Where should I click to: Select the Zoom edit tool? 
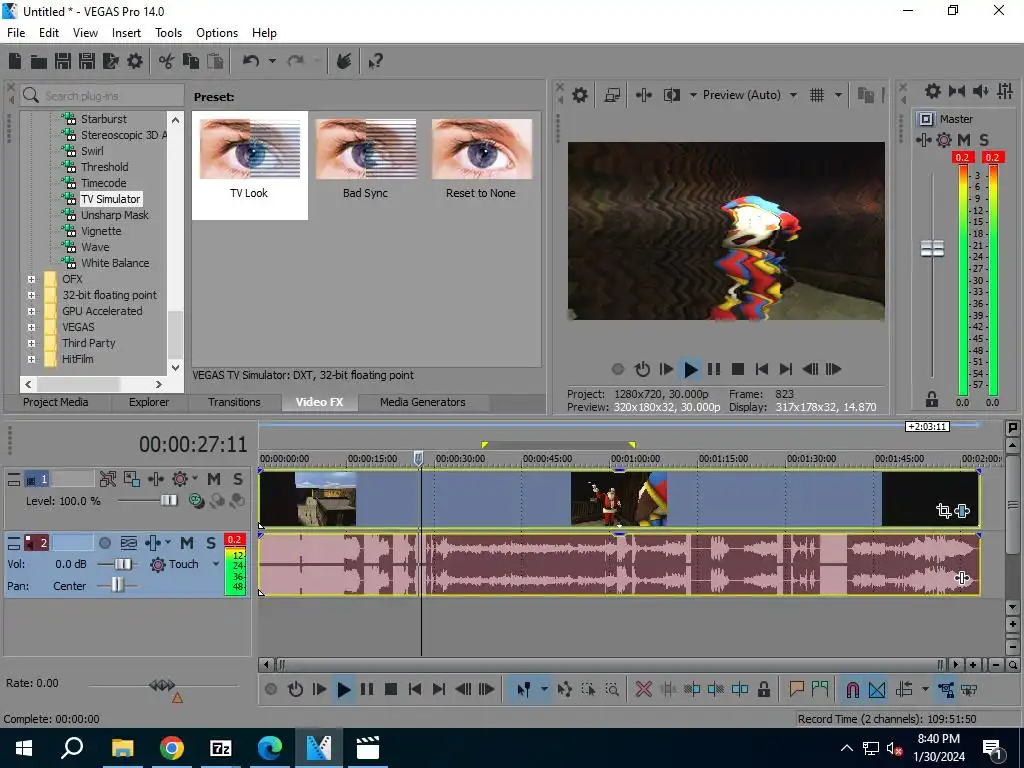[612, 689]
